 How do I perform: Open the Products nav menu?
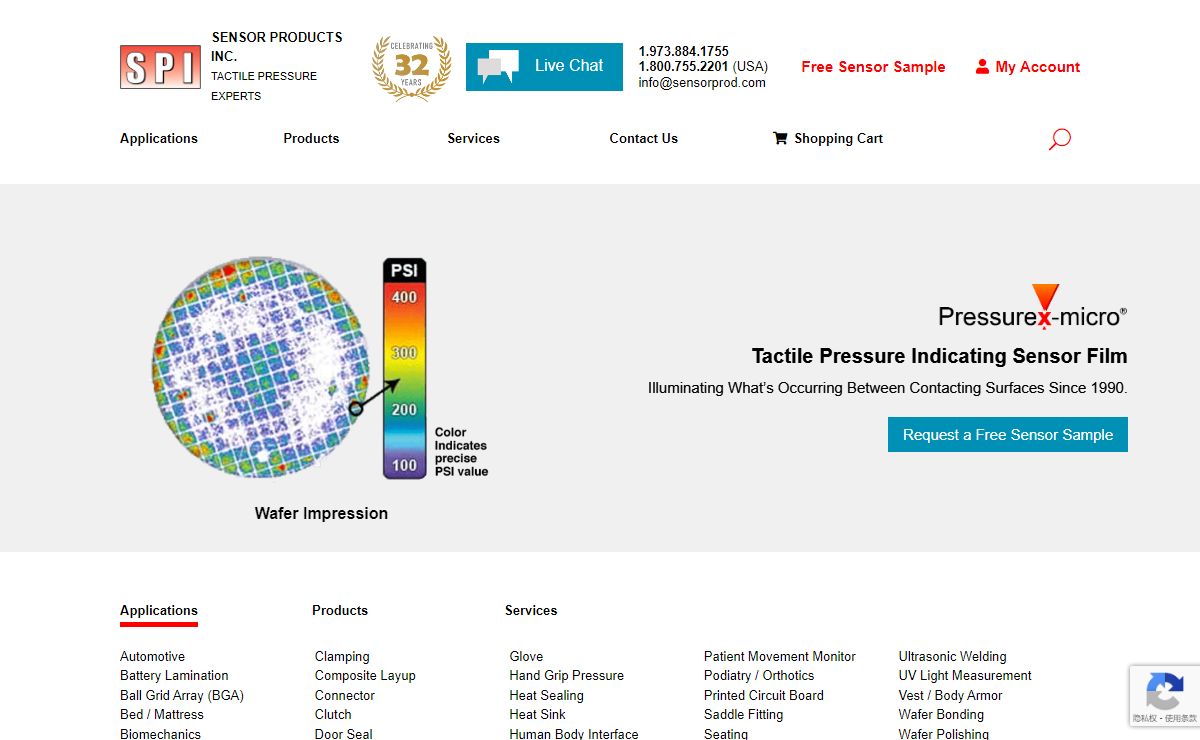click(311, 139)
